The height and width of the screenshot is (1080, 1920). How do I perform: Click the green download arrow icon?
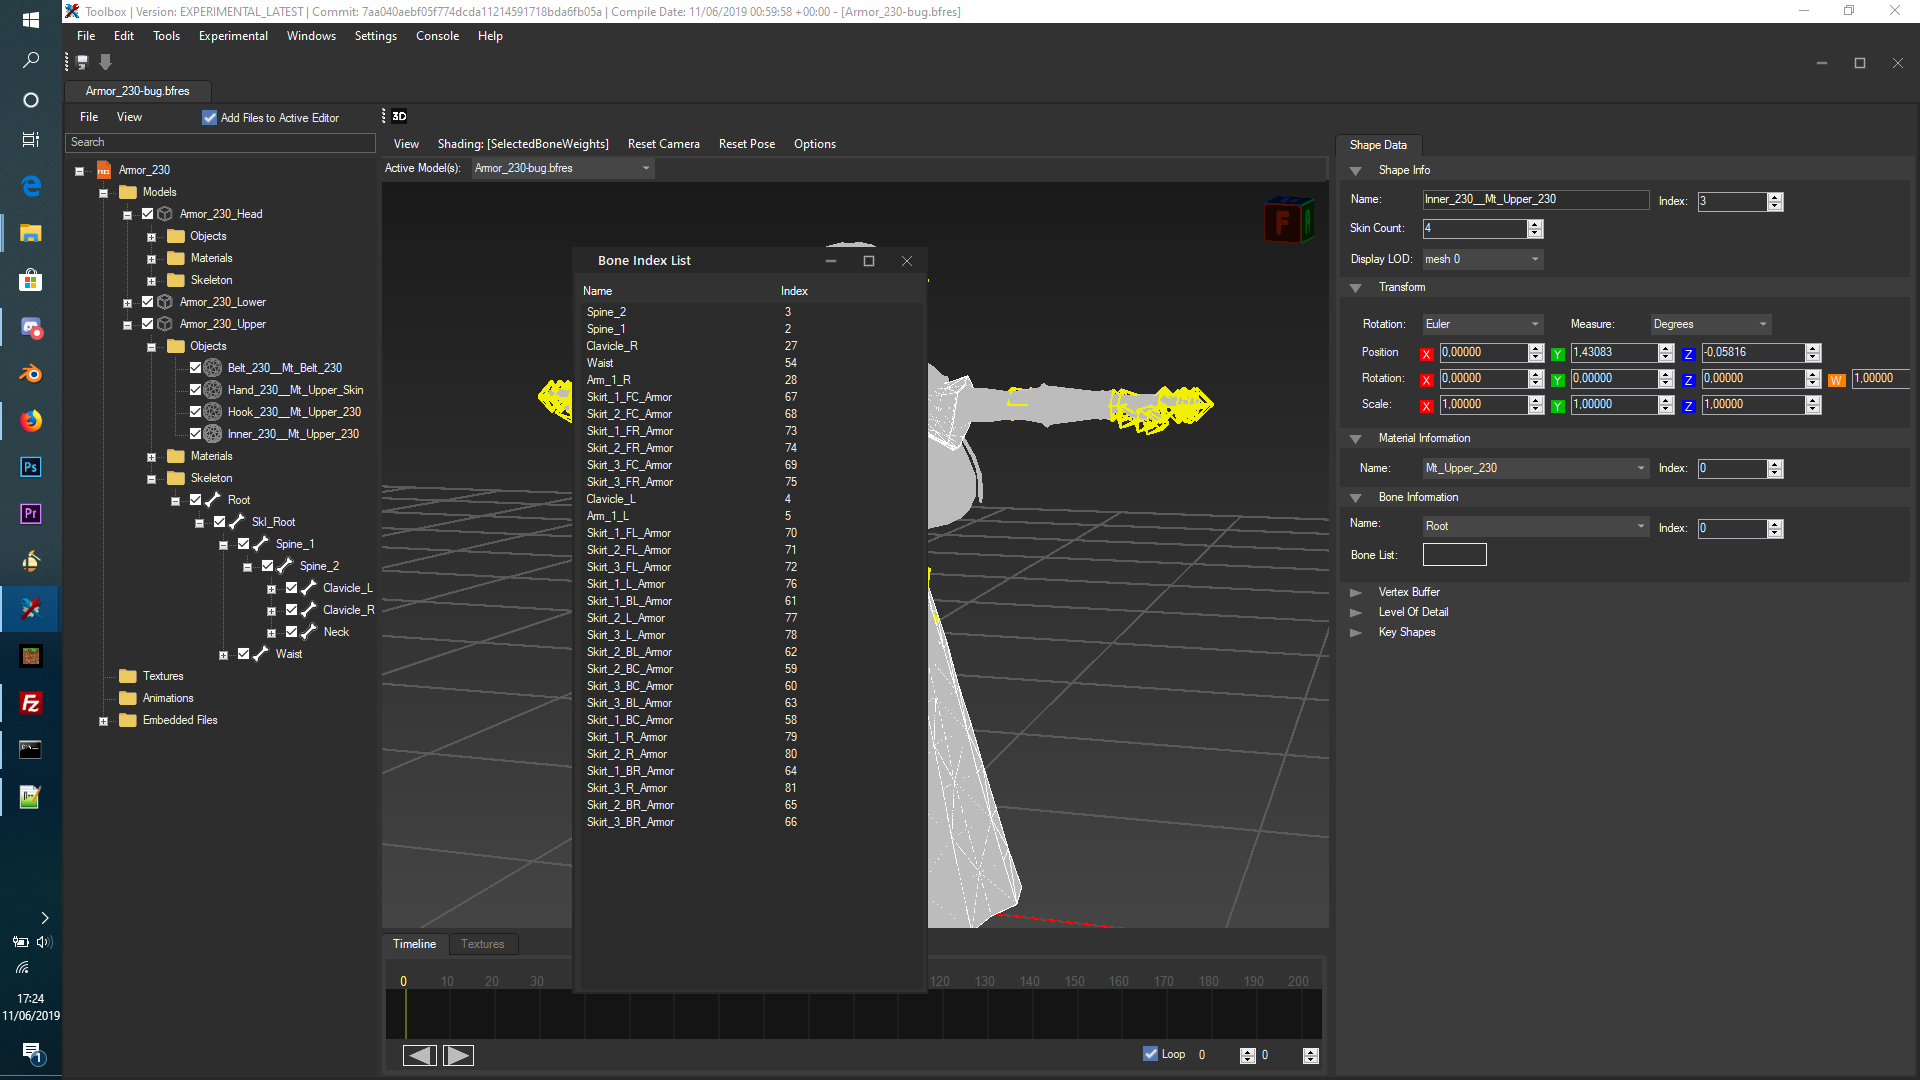[x=105, y=61]
